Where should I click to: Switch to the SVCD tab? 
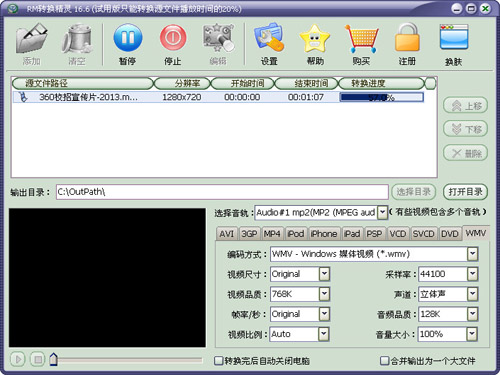coord(423,234)
